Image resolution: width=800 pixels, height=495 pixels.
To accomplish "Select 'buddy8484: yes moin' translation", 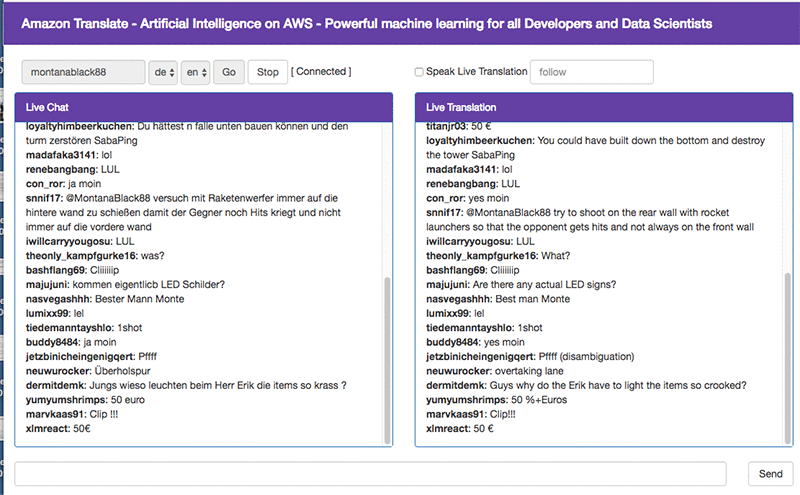I will 475,342.
